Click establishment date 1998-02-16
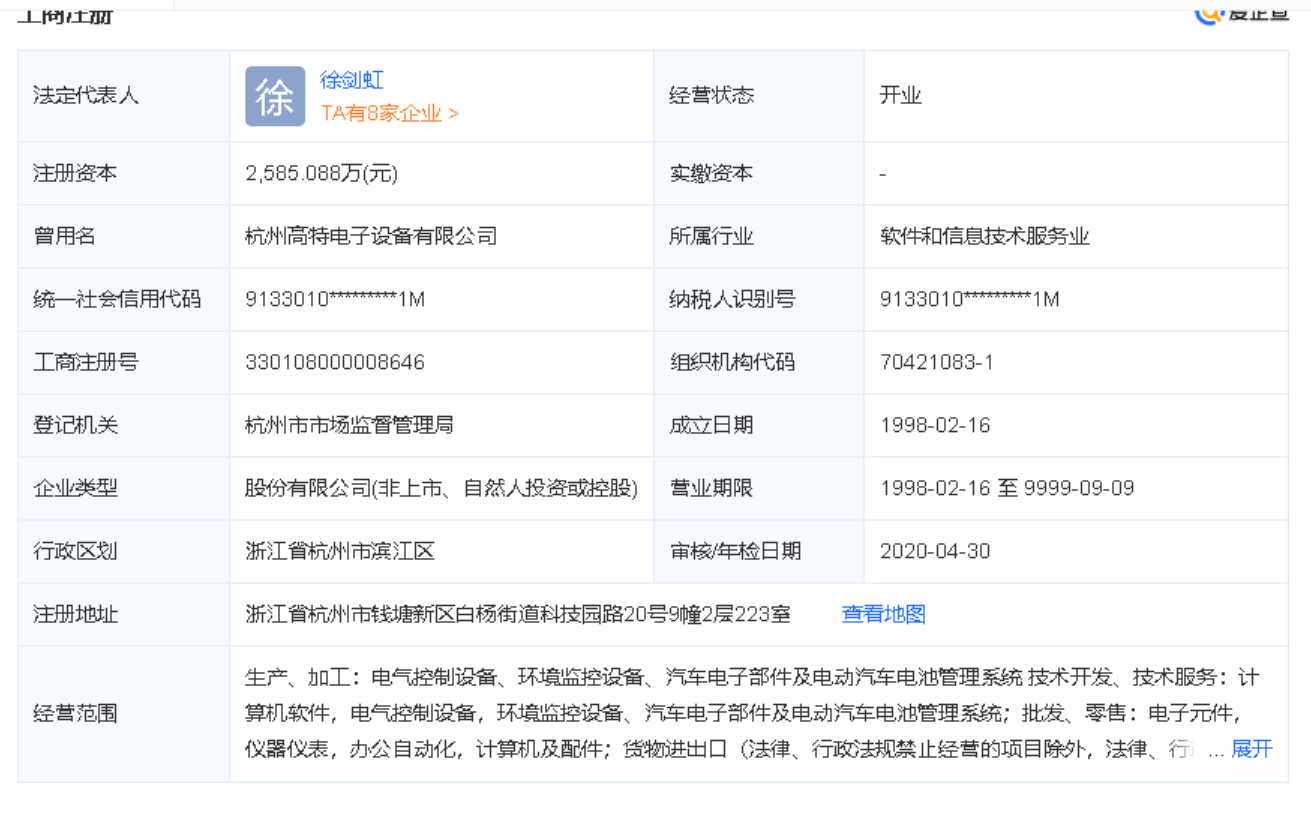Viewport: 1311px width, 821px height. pos(935,425)
